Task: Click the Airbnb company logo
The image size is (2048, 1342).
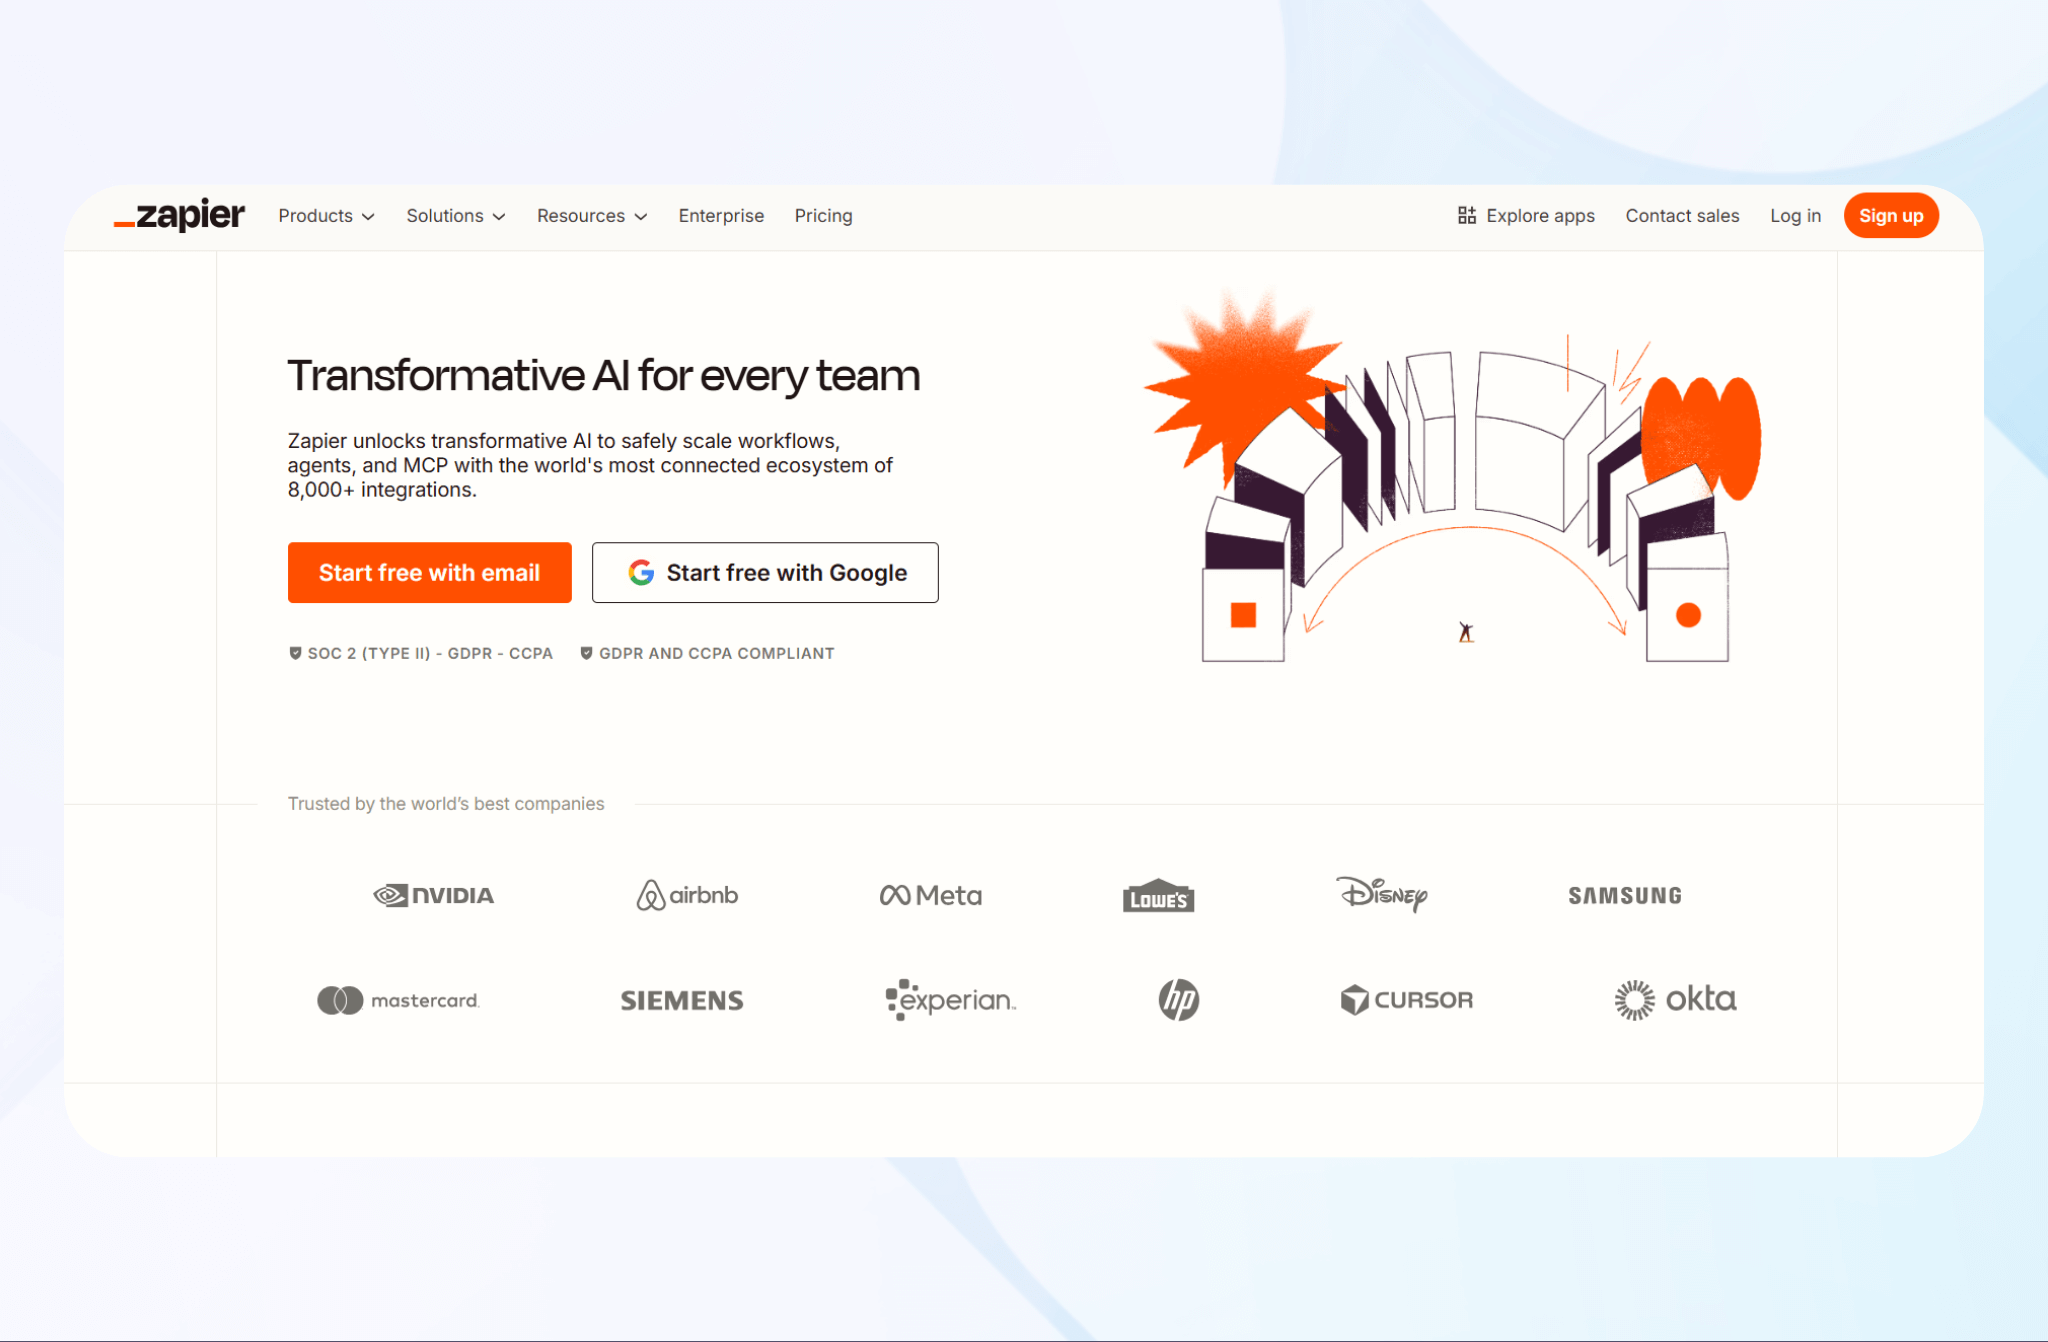Action: [x=687, y=895]
